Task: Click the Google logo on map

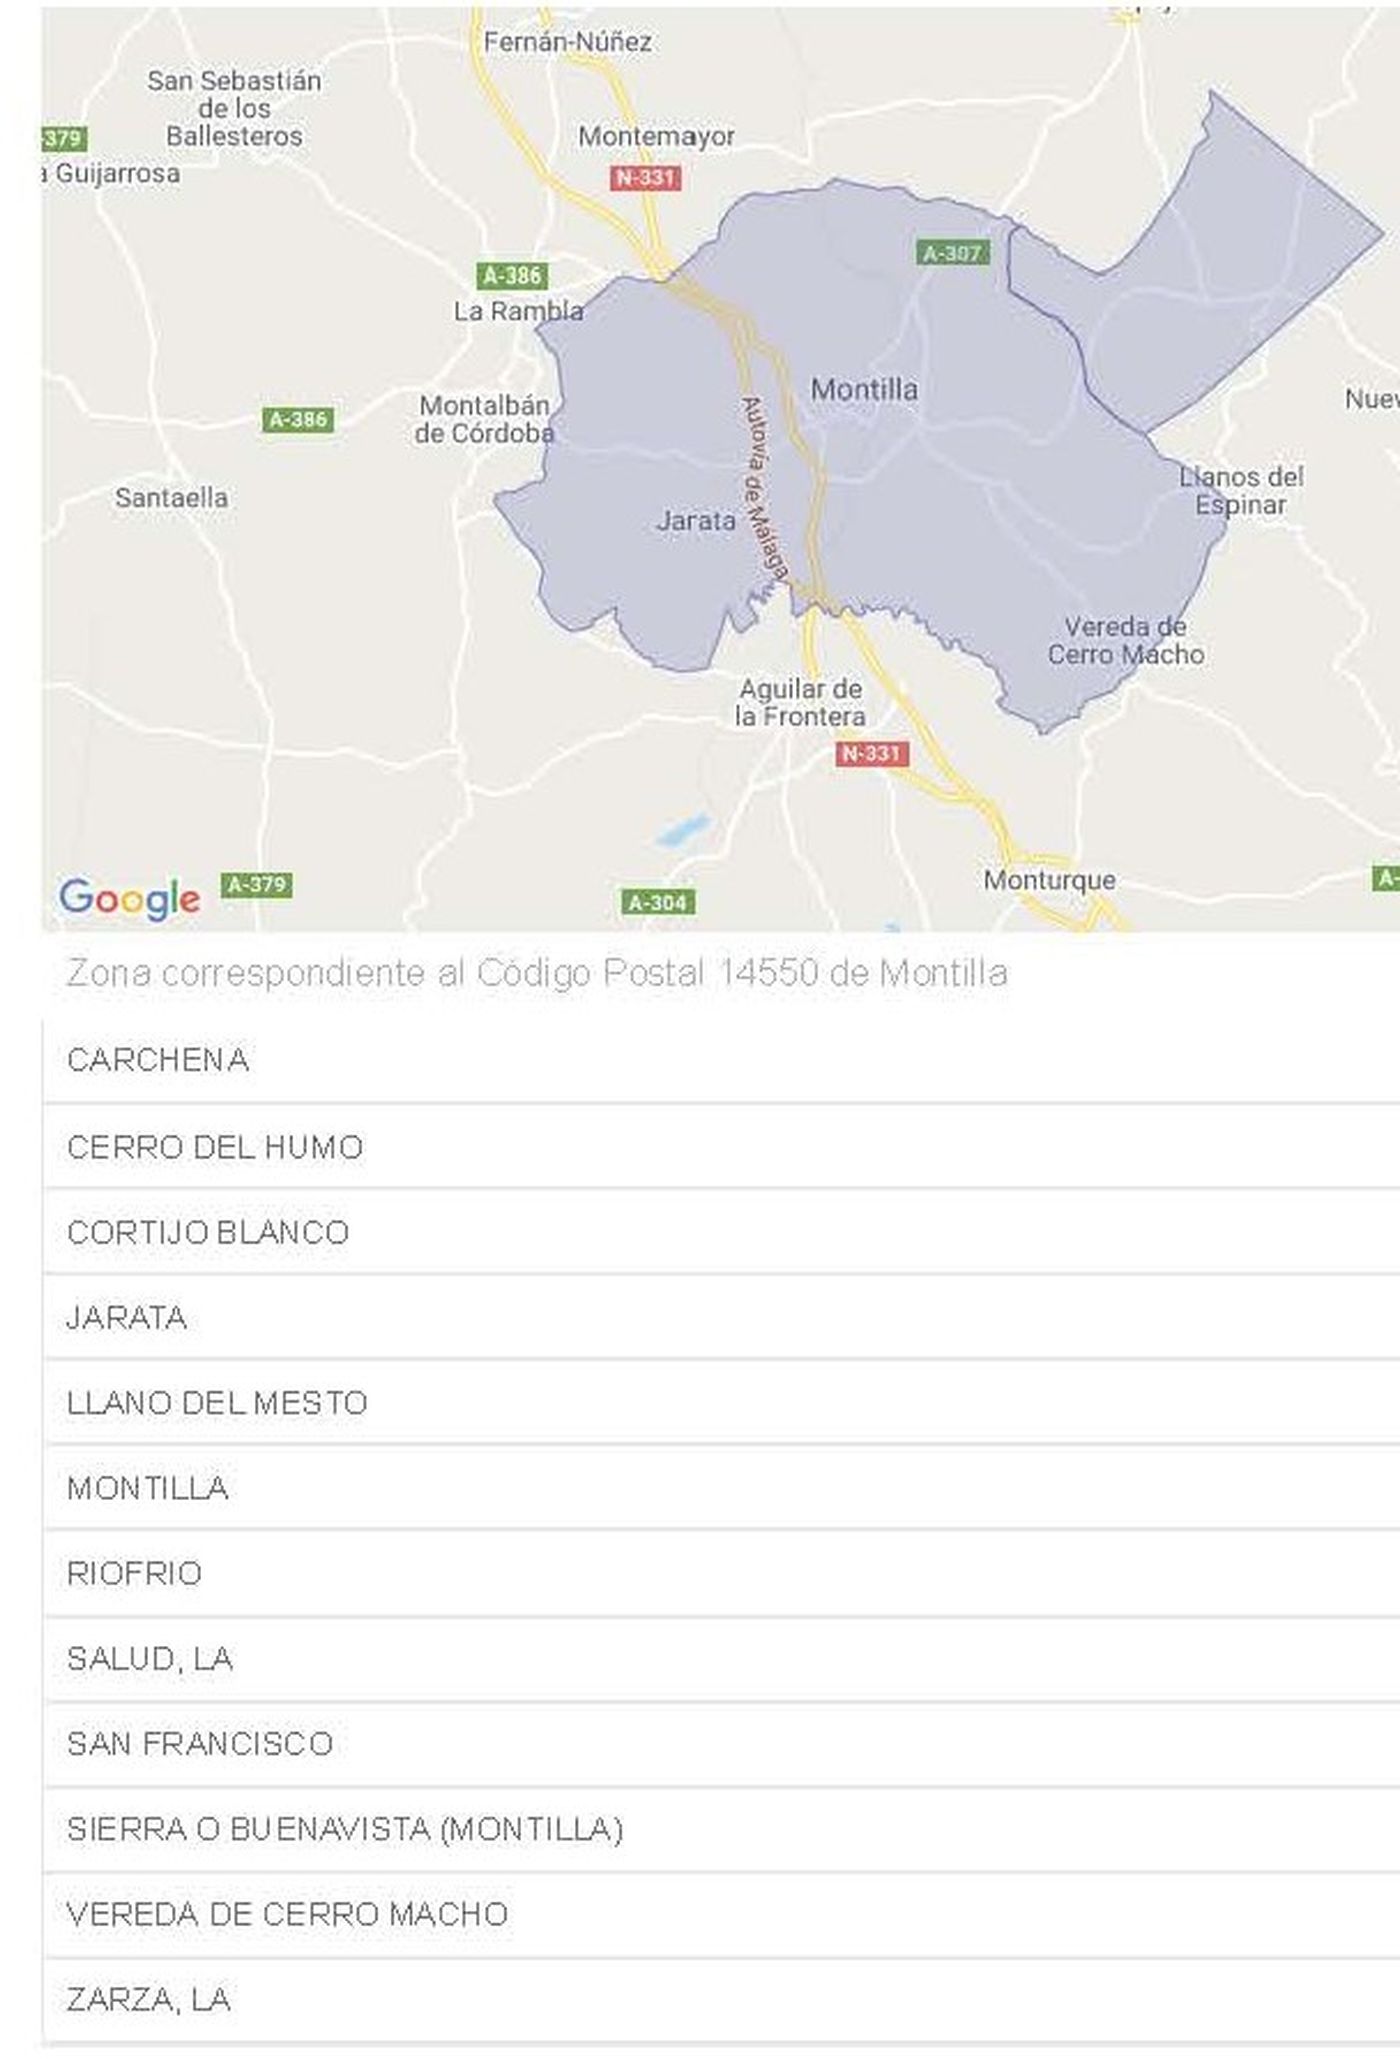Action: (x=129, y=898)
